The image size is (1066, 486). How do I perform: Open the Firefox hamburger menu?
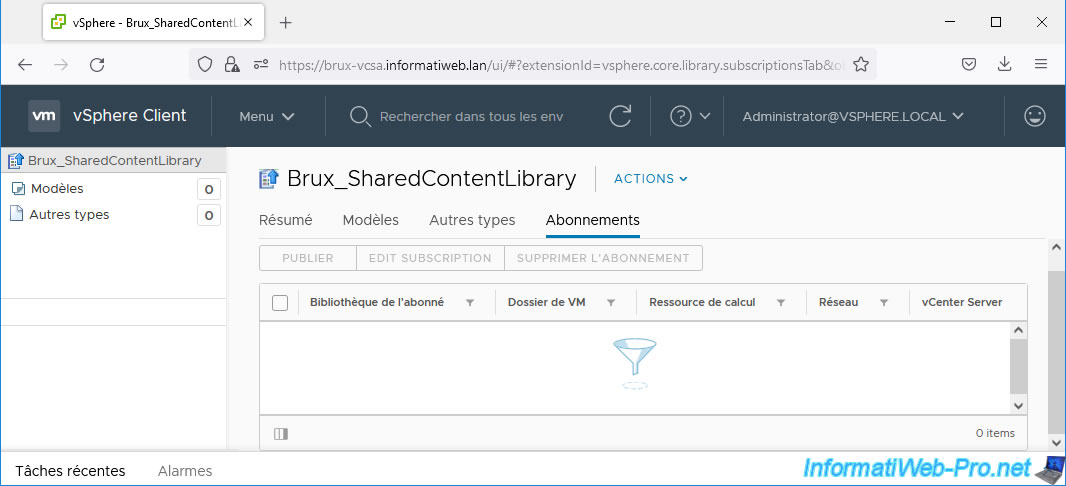click(1040, 65)
